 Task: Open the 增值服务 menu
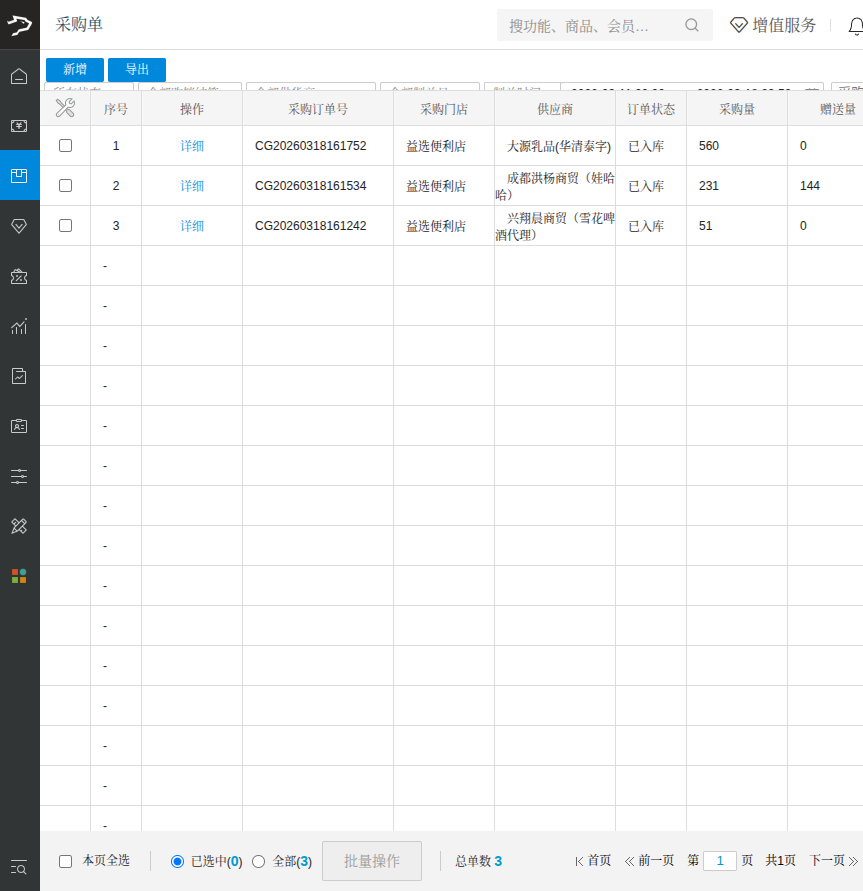(773, 26)
